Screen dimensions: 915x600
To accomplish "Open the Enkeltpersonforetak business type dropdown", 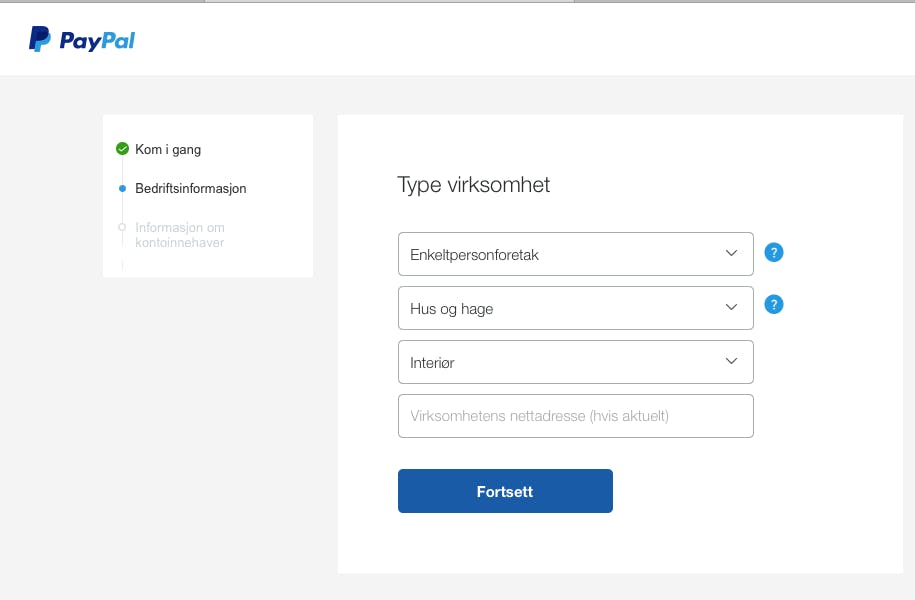I will tap(575, 254).
